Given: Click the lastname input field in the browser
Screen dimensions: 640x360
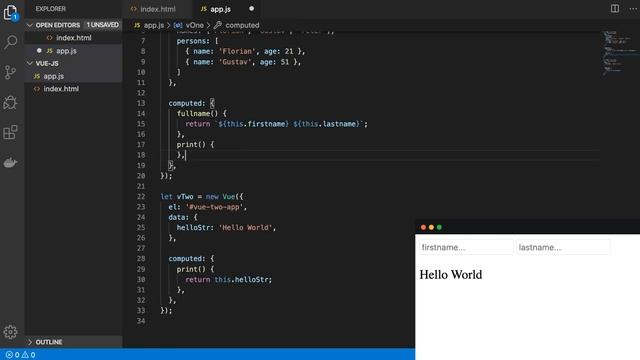Looking at the screenshot, I should tap(563, 247).
